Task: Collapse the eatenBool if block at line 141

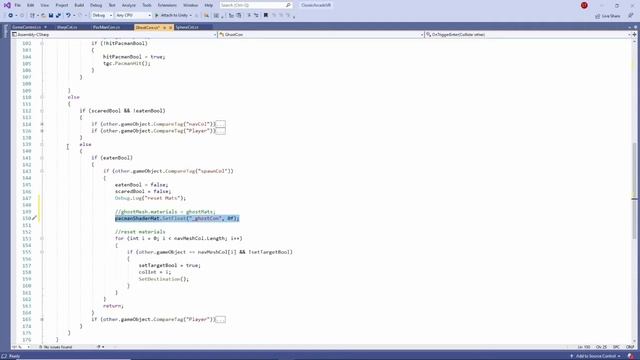Action: [42, 158]
